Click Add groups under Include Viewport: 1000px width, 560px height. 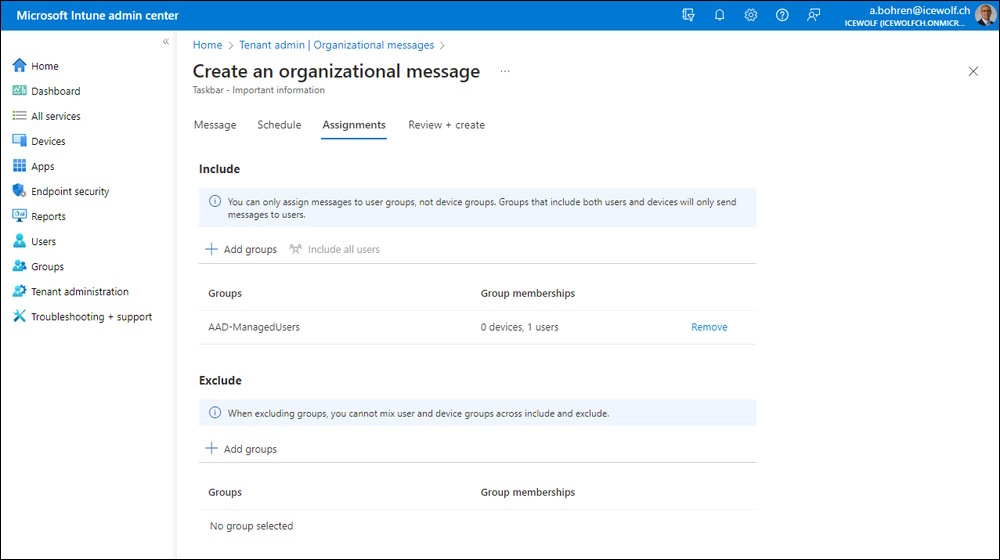241,249
